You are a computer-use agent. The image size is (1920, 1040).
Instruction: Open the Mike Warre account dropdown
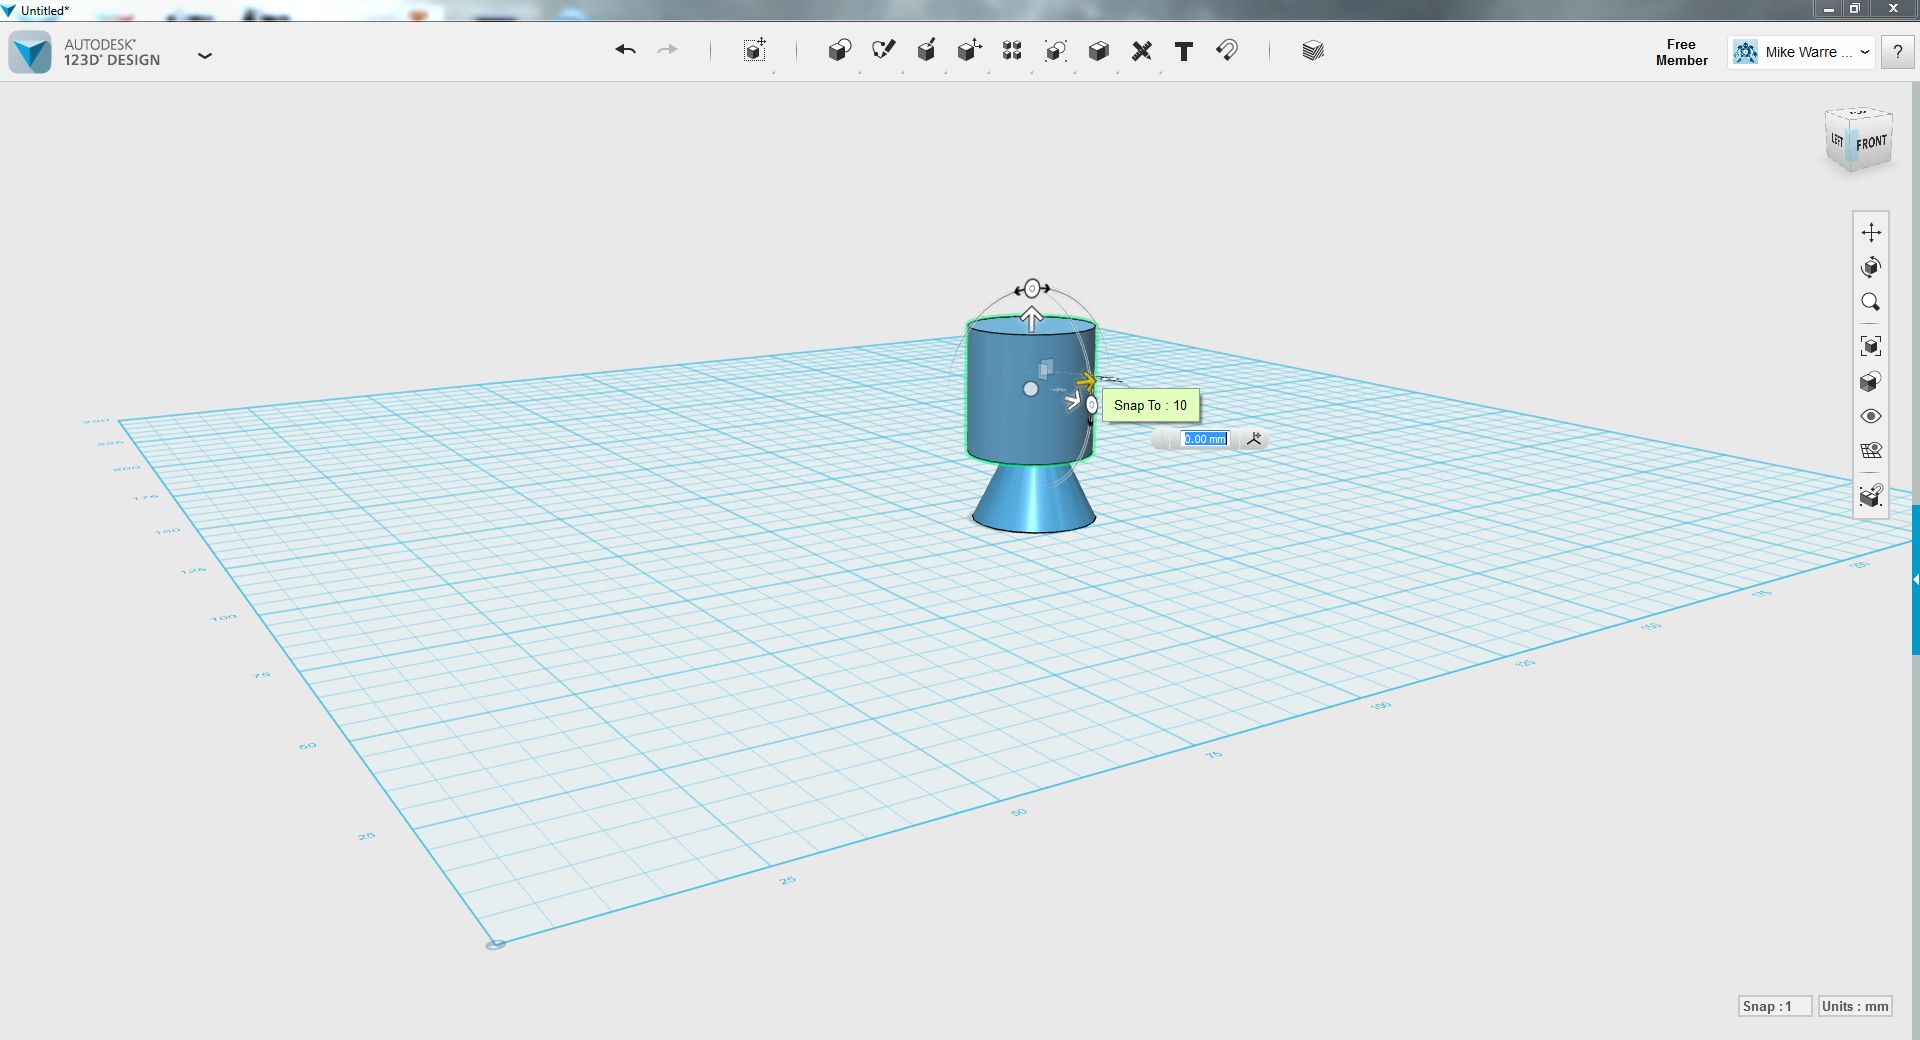click(1800, 52)
